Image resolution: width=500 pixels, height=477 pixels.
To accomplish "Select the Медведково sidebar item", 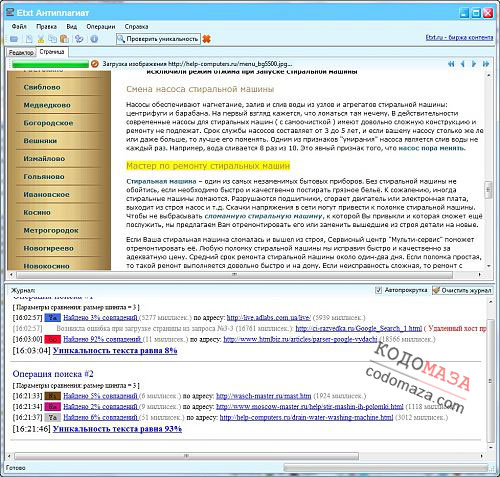I will tap(47, 105).
